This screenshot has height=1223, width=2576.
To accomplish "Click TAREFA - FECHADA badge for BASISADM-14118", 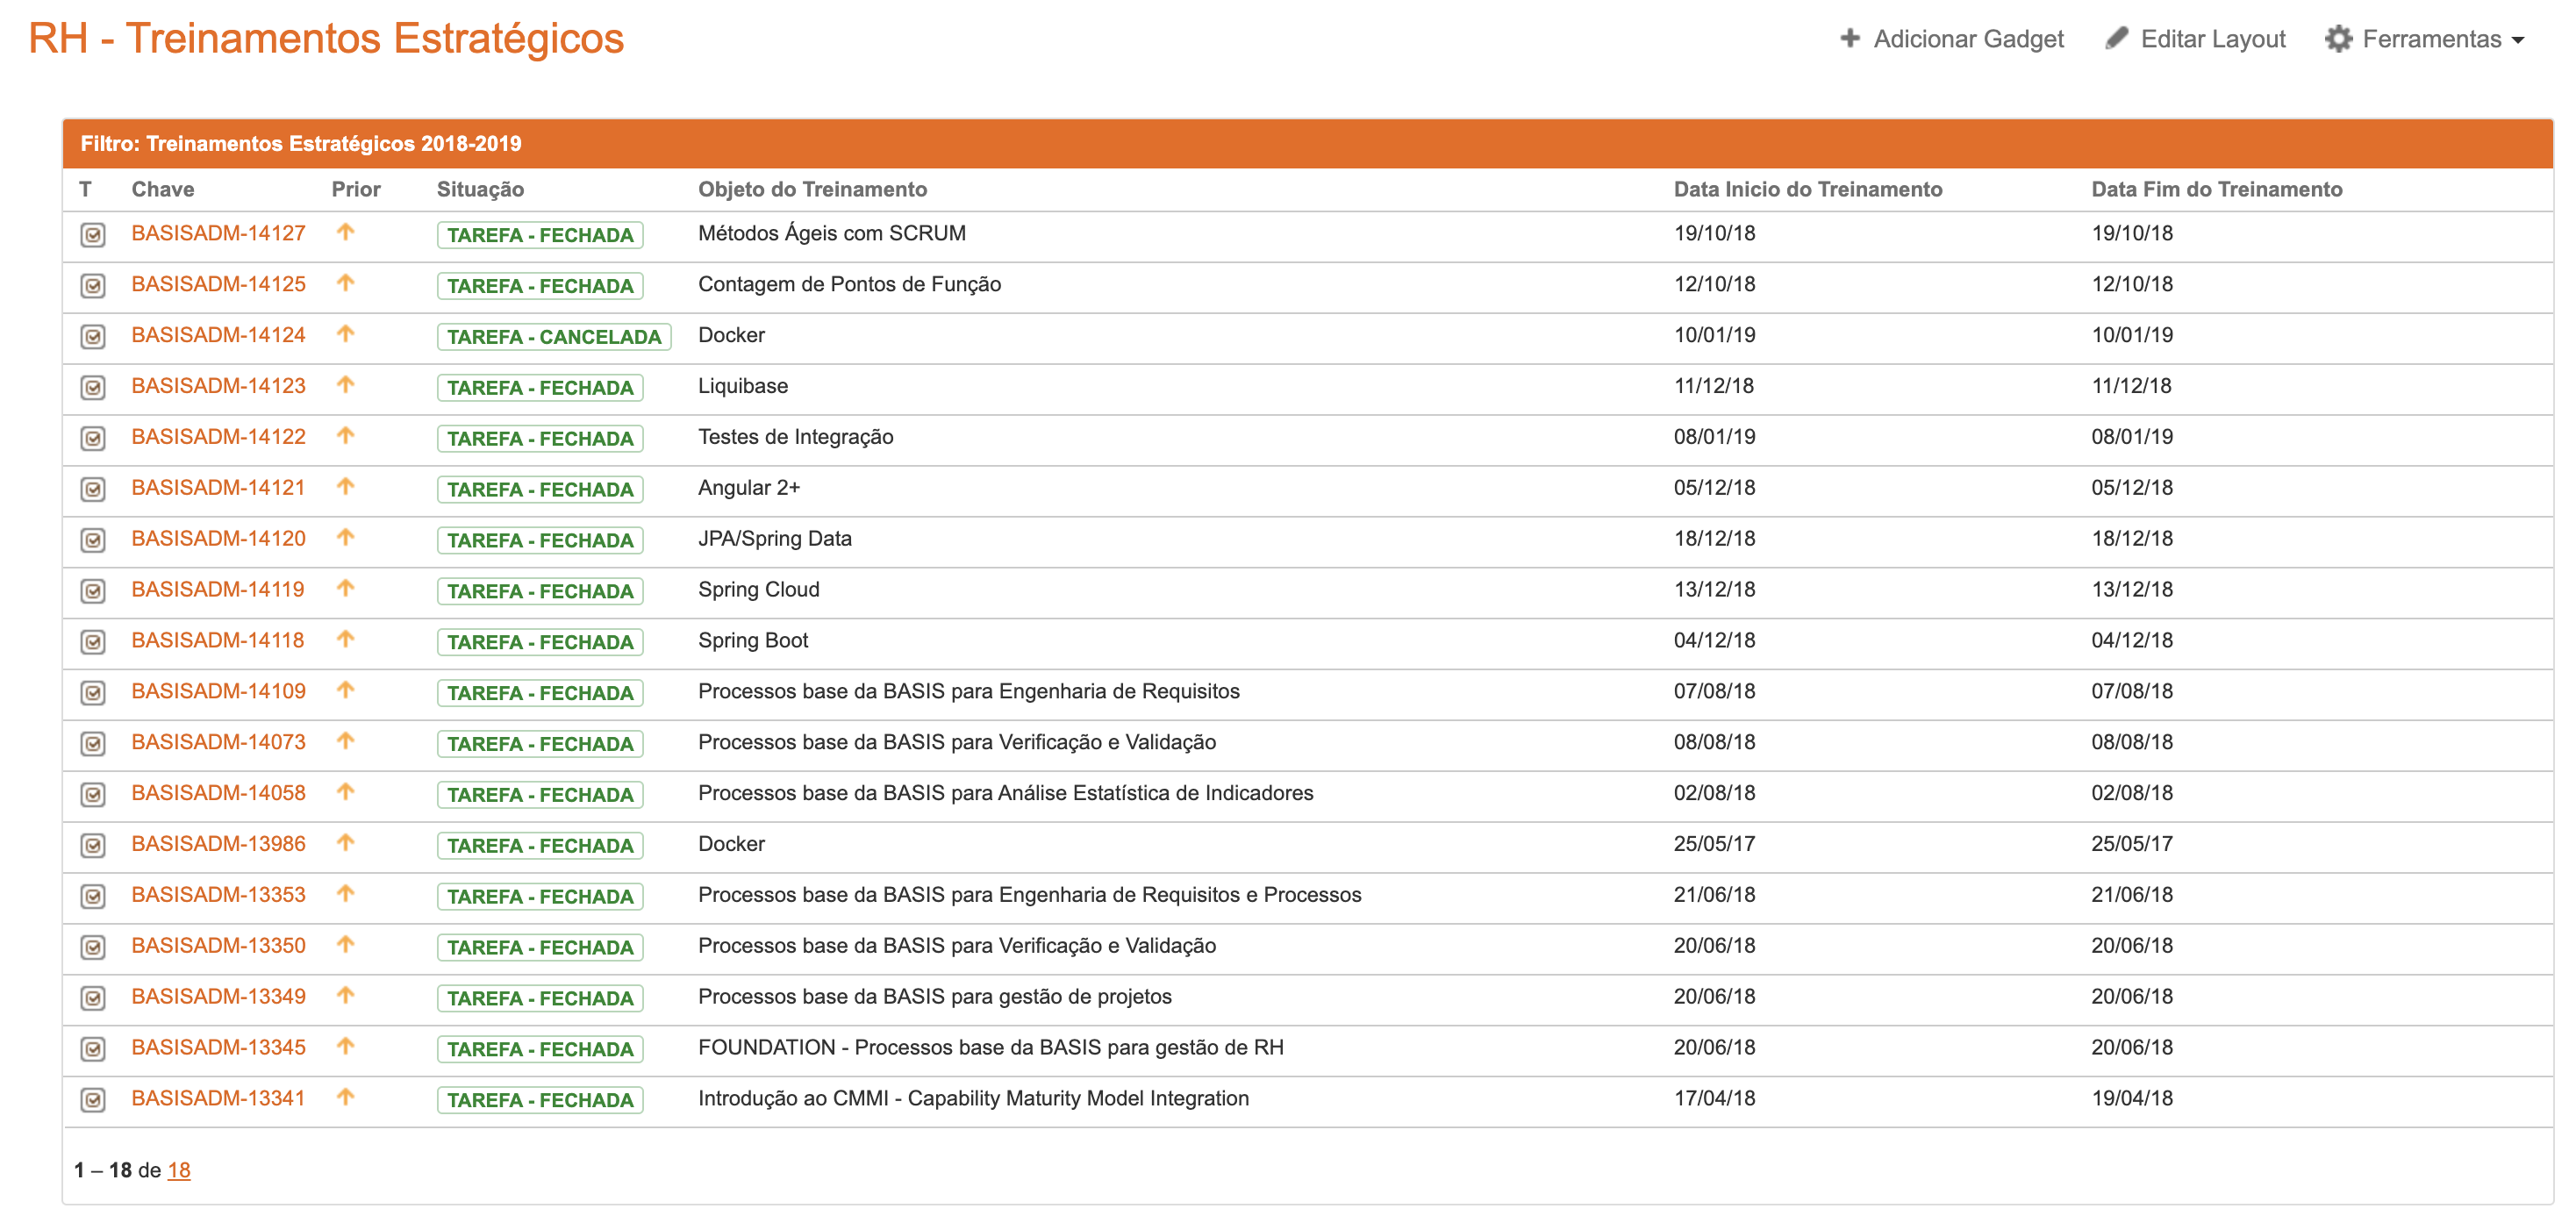I will click(539, 642).
